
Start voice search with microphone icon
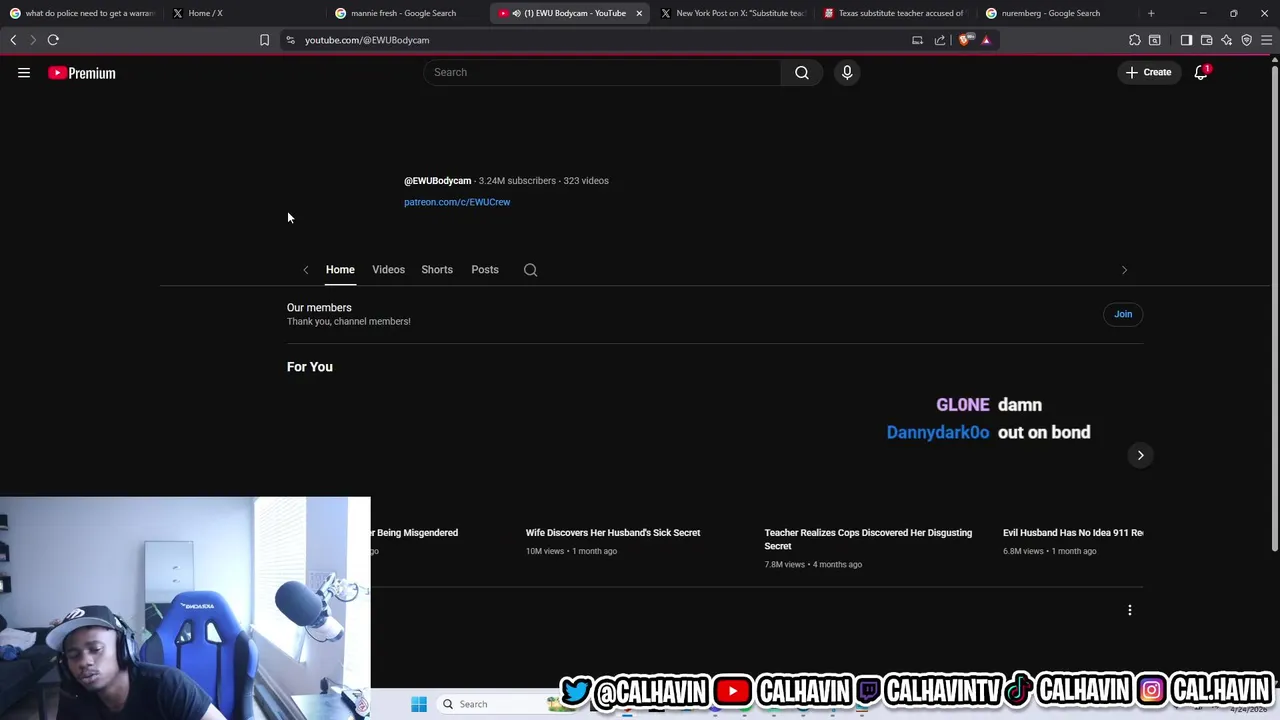click(847, 72)
